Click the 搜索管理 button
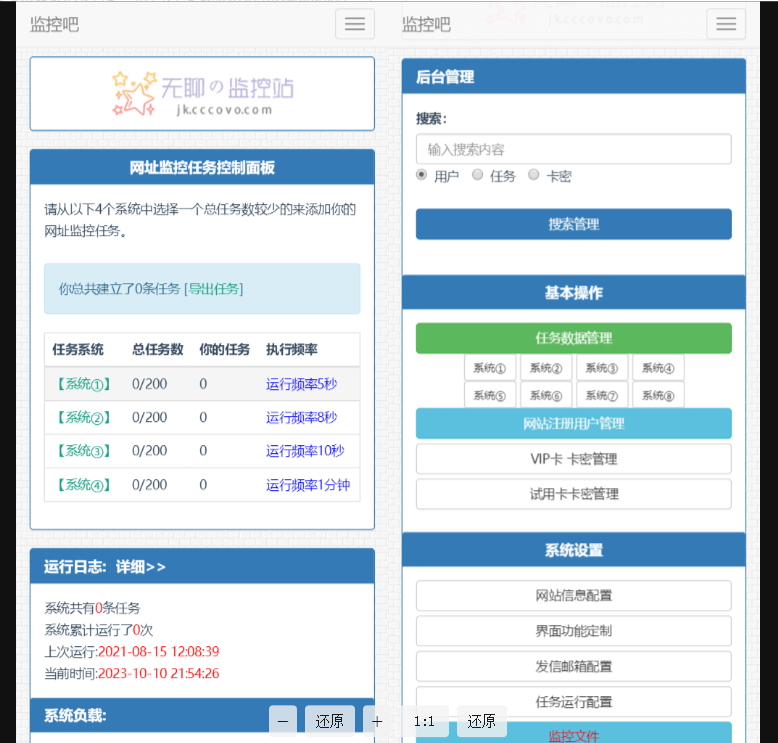The image size is (778, 743). click(x=574, y=224)
